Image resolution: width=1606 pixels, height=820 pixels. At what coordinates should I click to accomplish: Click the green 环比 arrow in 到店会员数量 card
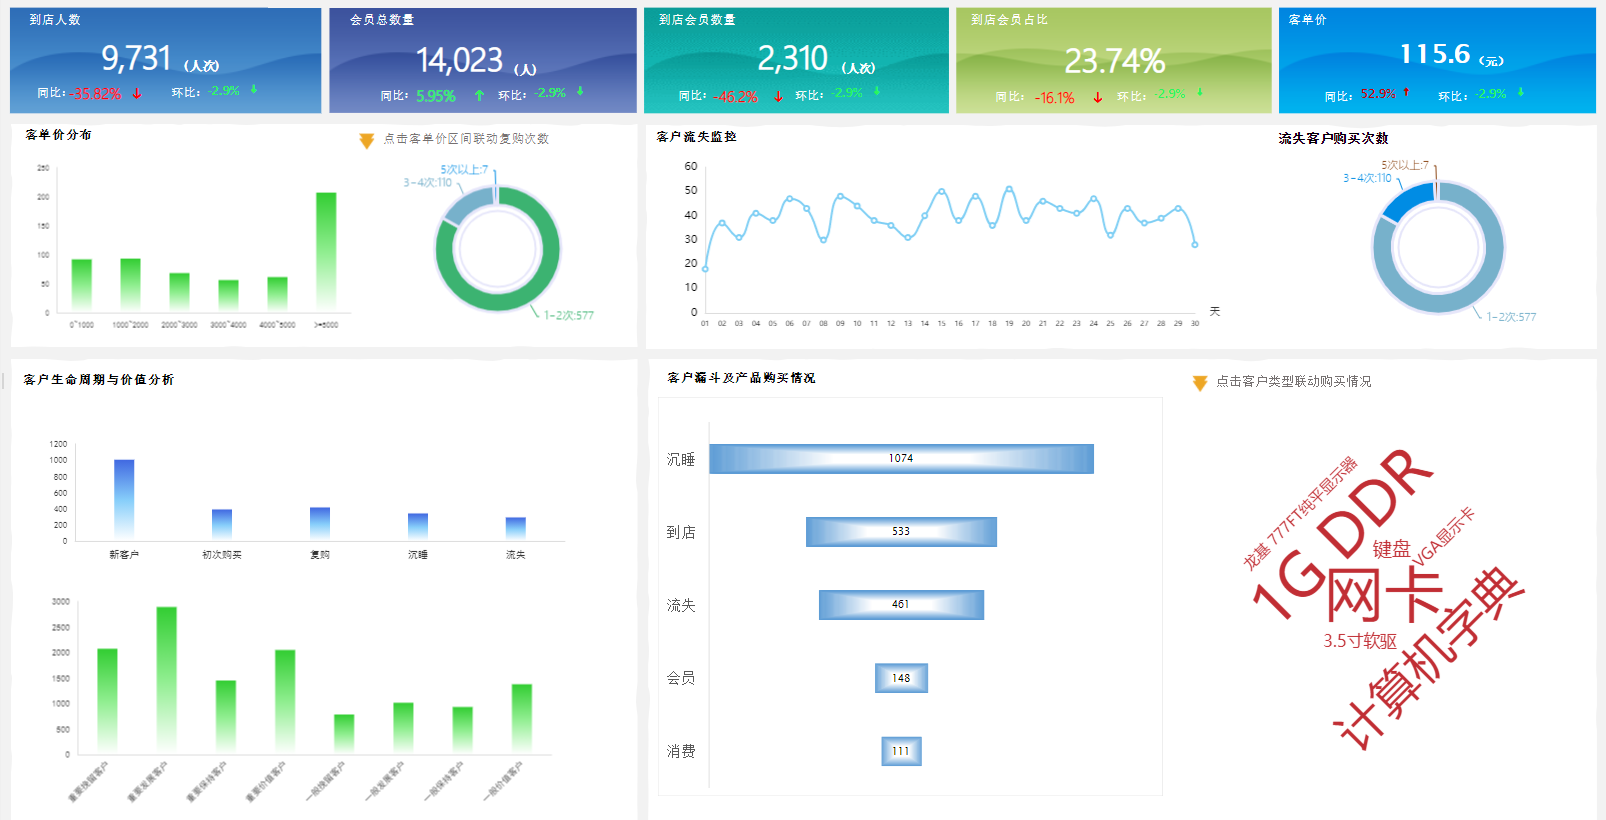(x=877, y=92)
